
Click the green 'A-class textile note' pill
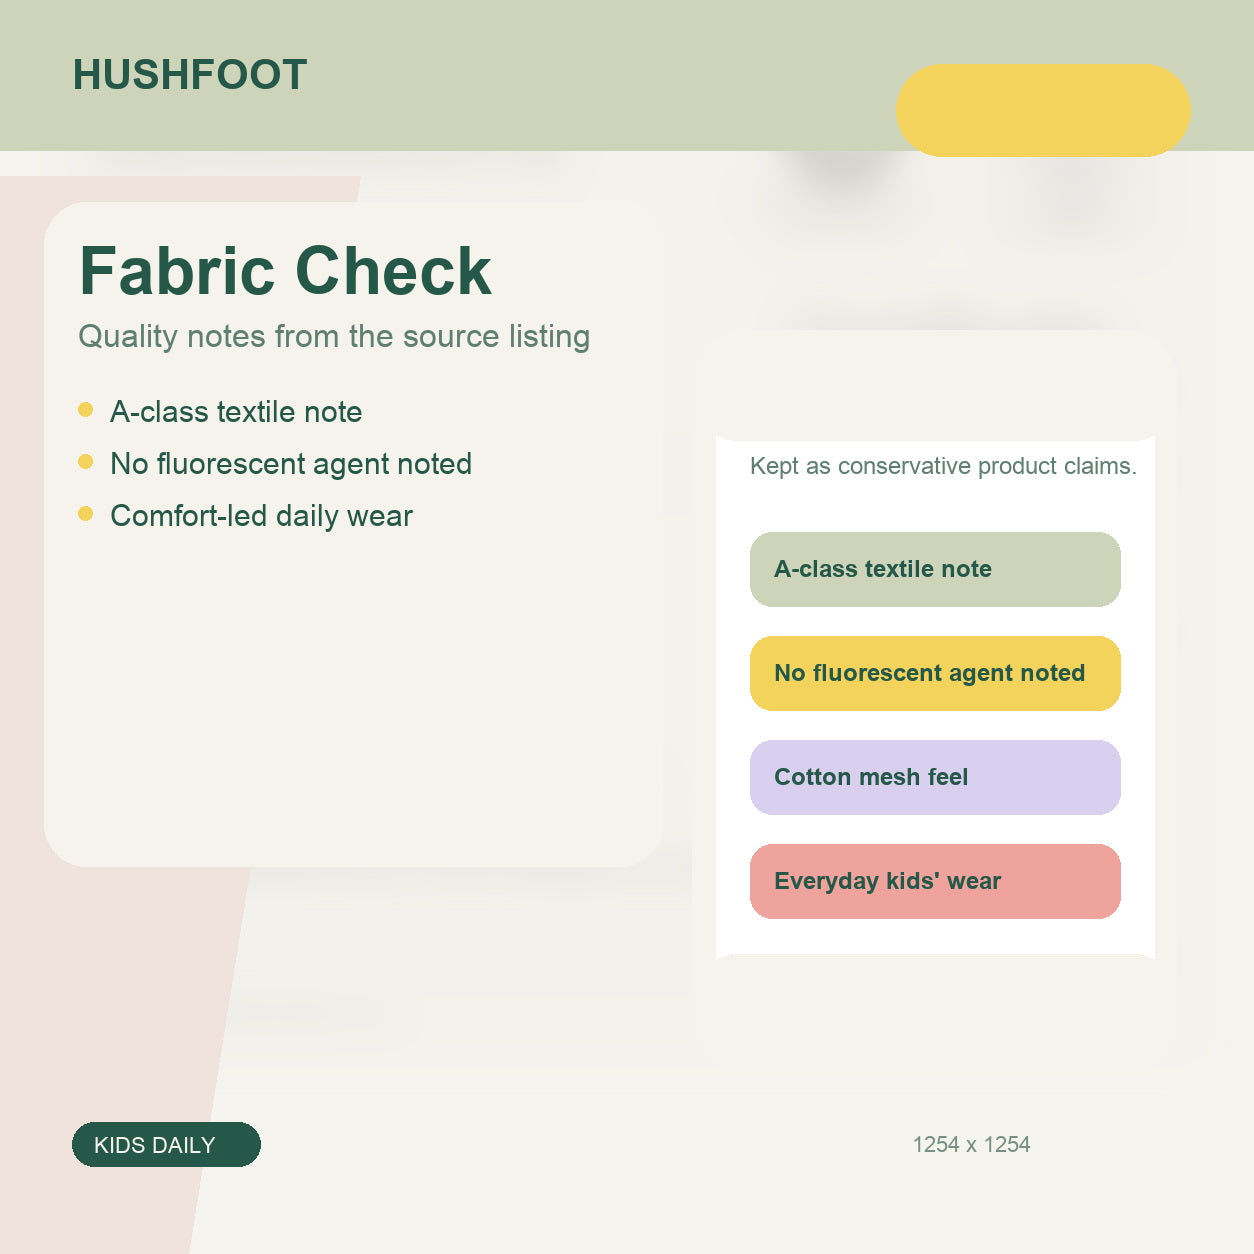(x=935, y=569)
